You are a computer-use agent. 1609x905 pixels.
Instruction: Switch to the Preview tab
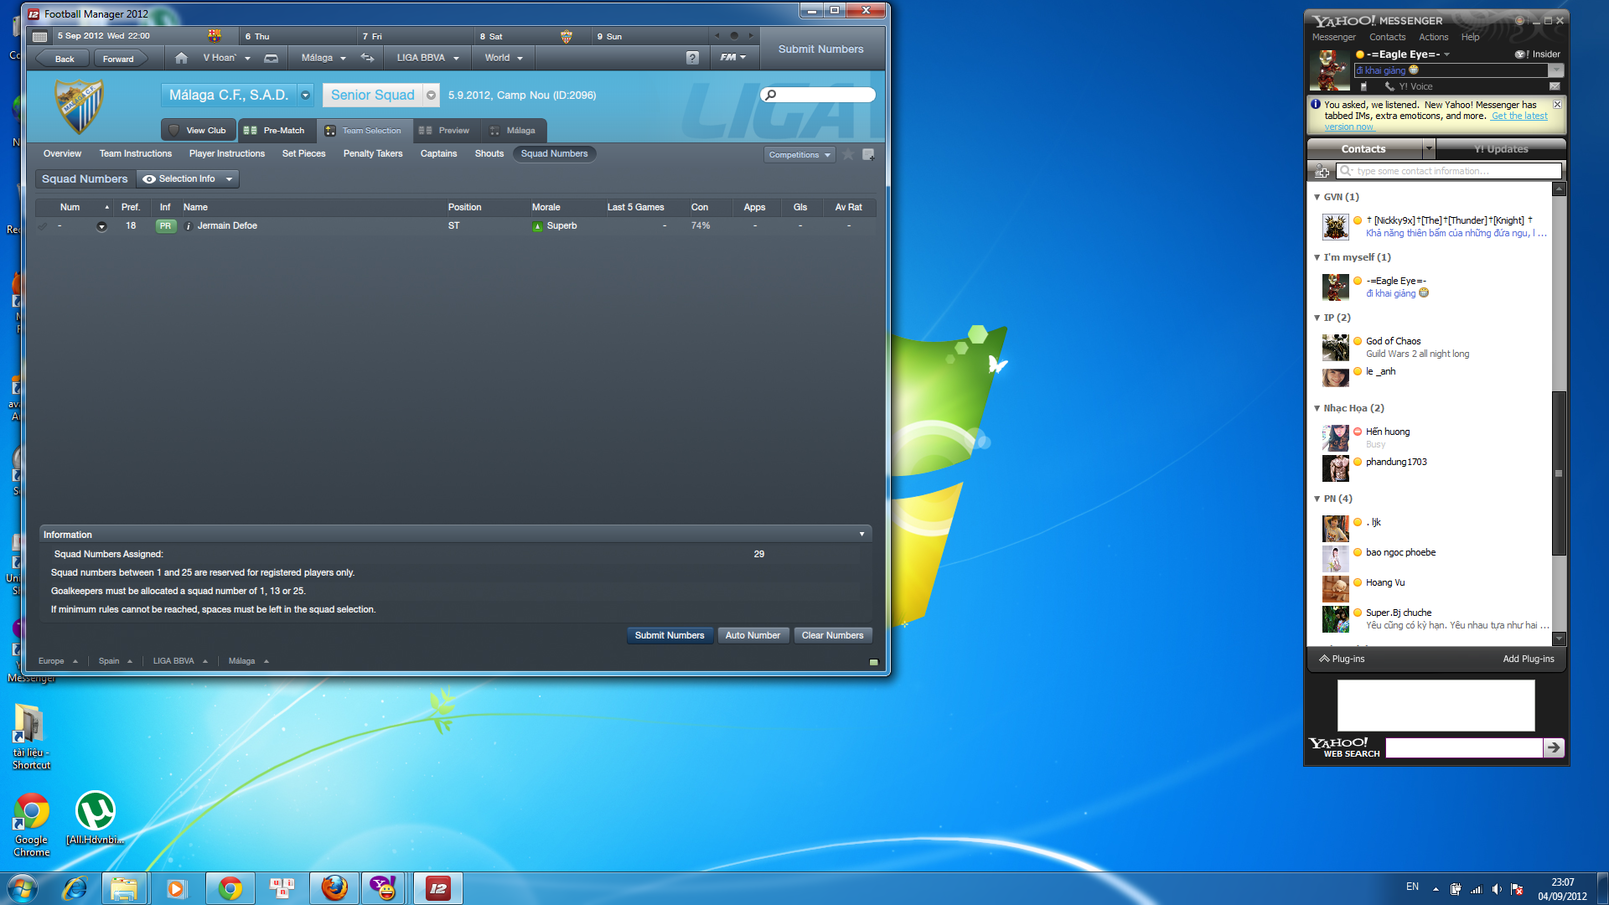click(445, 130)
